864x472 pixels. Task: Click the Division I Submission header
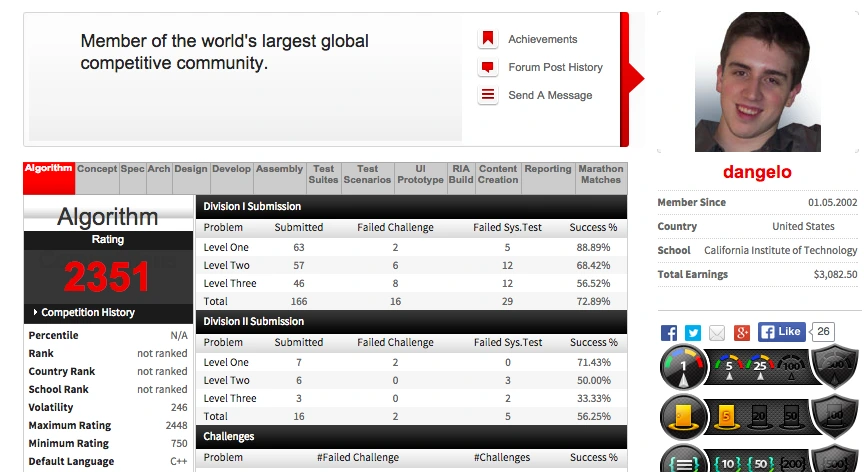point(411,207)
